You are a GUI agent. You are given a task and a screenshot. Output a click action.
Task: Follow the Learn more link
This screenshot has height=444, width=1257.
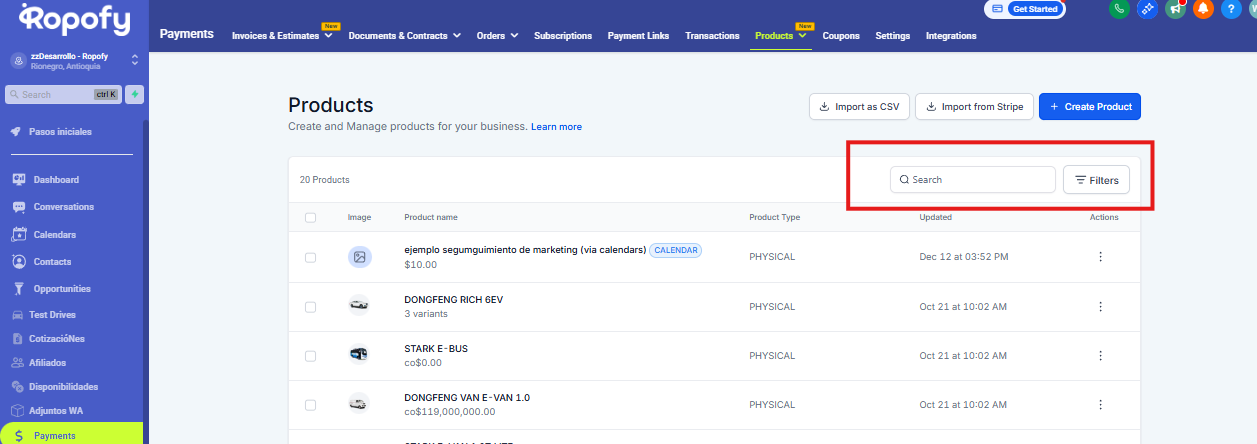[556, 127]
